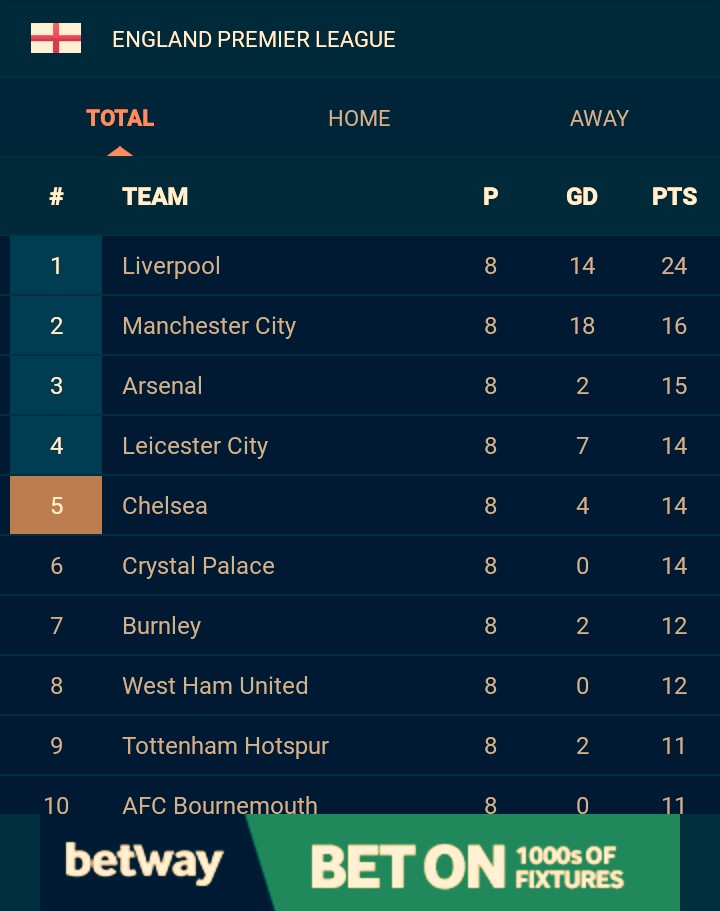Select the TOTAL standings tab
Viewport: 720px width, 911px height.
(x=120, y=118)
